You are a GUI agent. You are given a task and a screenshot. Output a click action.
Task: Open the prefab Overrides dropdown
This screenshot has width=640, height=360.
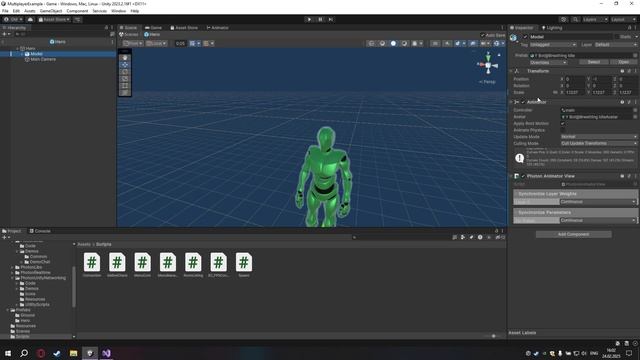[548, 62]
